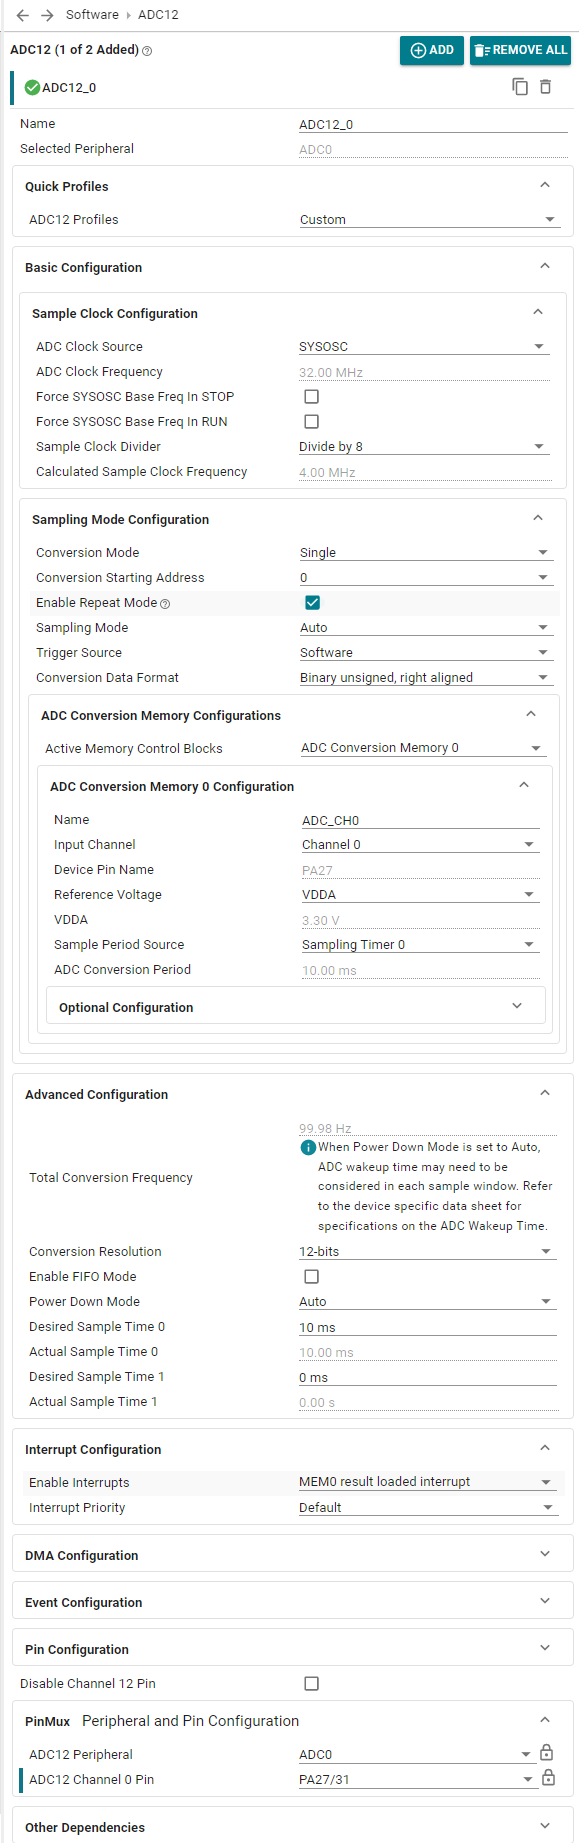Toggle the lock for ADC12 Channel 0 Pin
Viewport: 579px width, 1843px height.
548,1778
